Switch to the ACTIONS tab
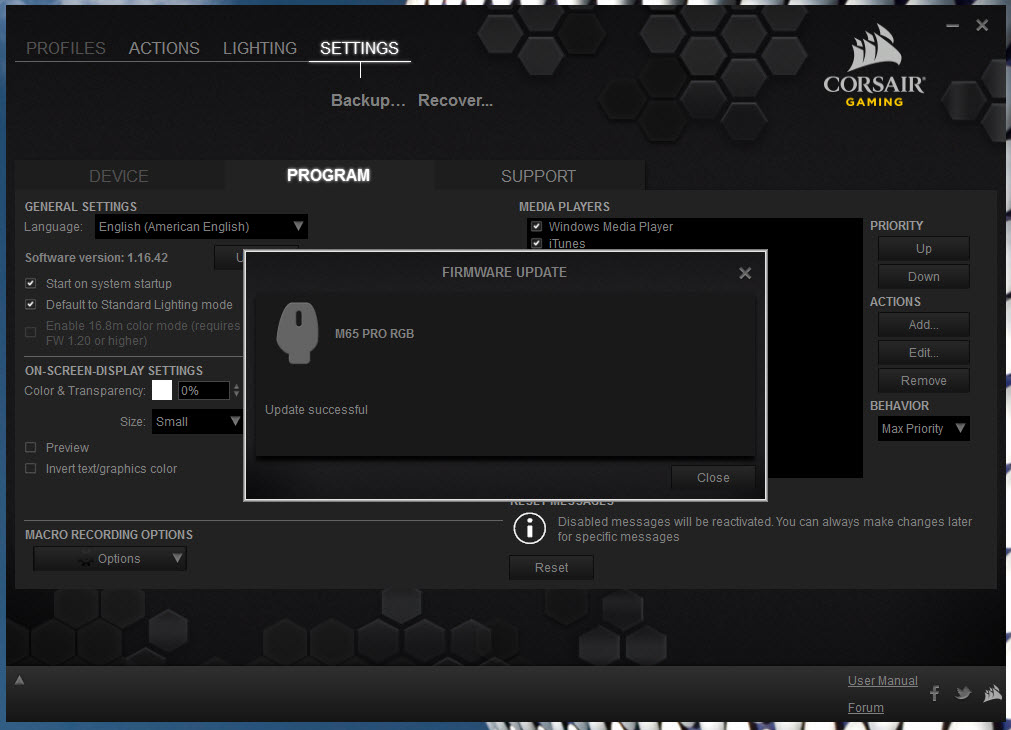Screen dimensions: 1011x730 (x=164, y=48)
